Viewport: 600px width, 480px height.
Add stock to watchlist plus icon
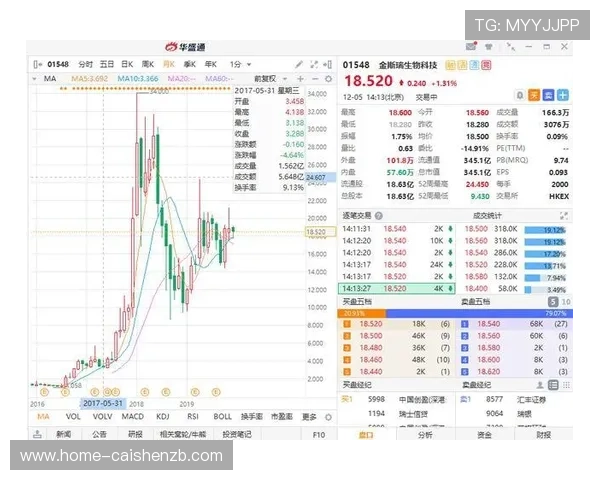562,95
